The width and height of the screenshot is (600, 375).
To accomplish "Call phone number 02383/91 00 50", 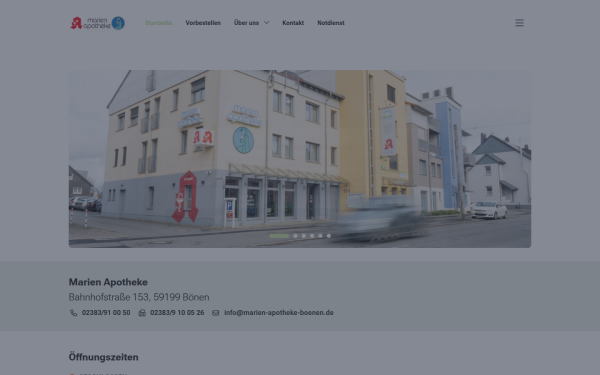I will coord(106,313).
